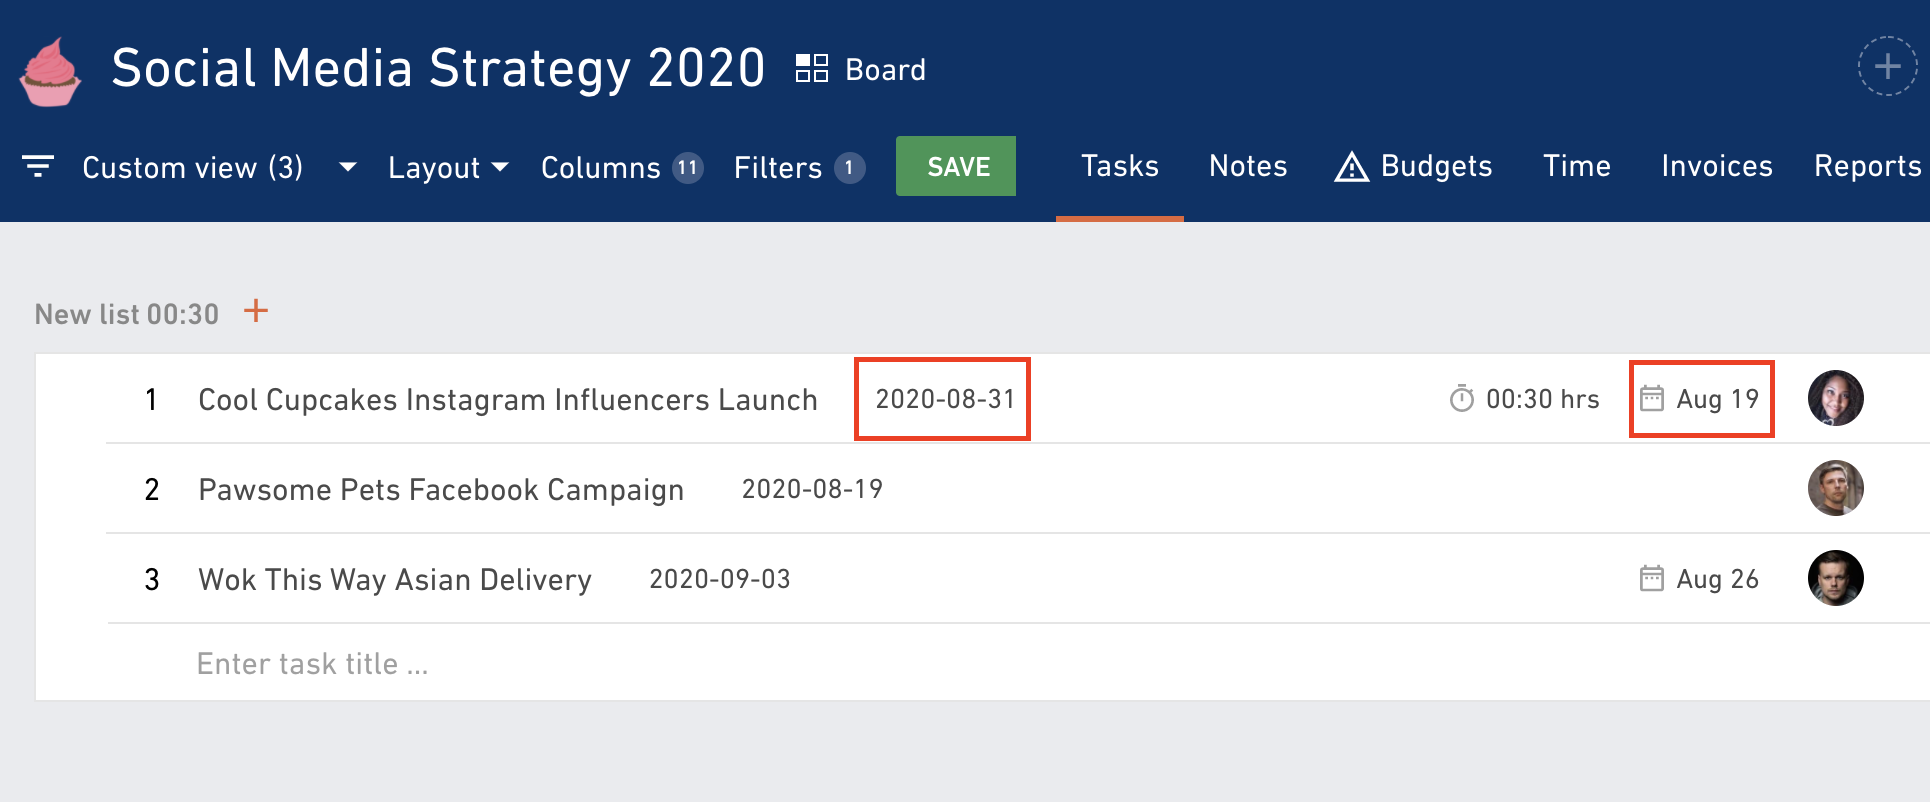
Task: Click task number 3
Action: (x=152, y=580)
